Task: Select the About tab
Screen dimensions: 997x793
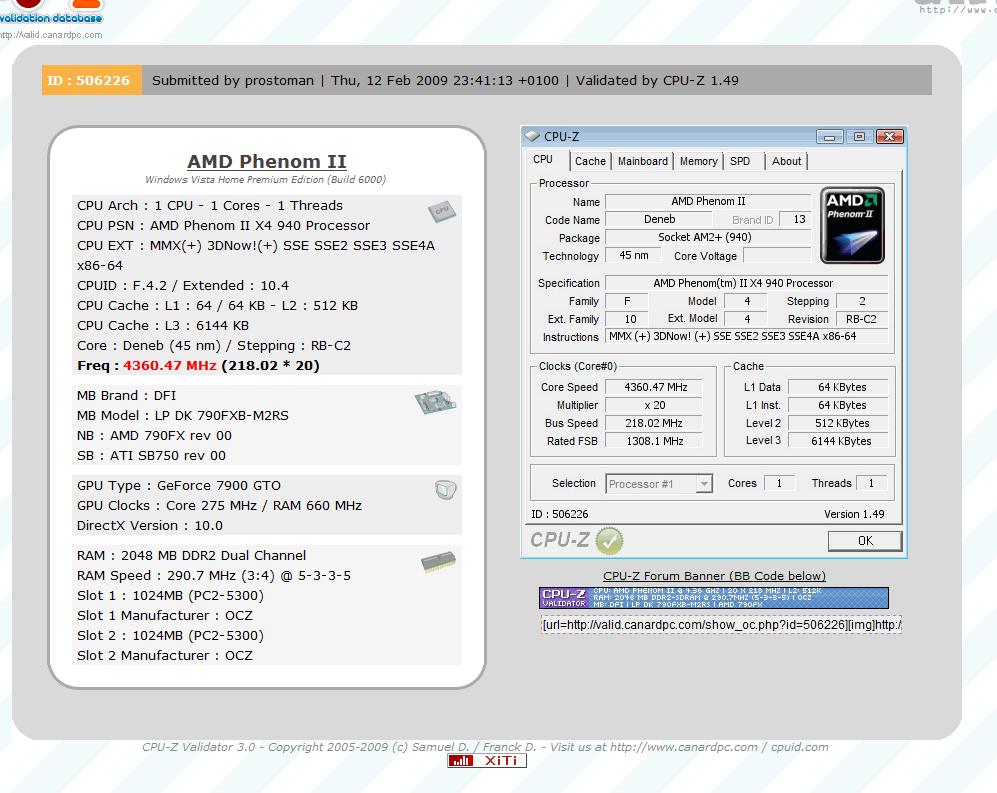Action: (x=786, y=161)
